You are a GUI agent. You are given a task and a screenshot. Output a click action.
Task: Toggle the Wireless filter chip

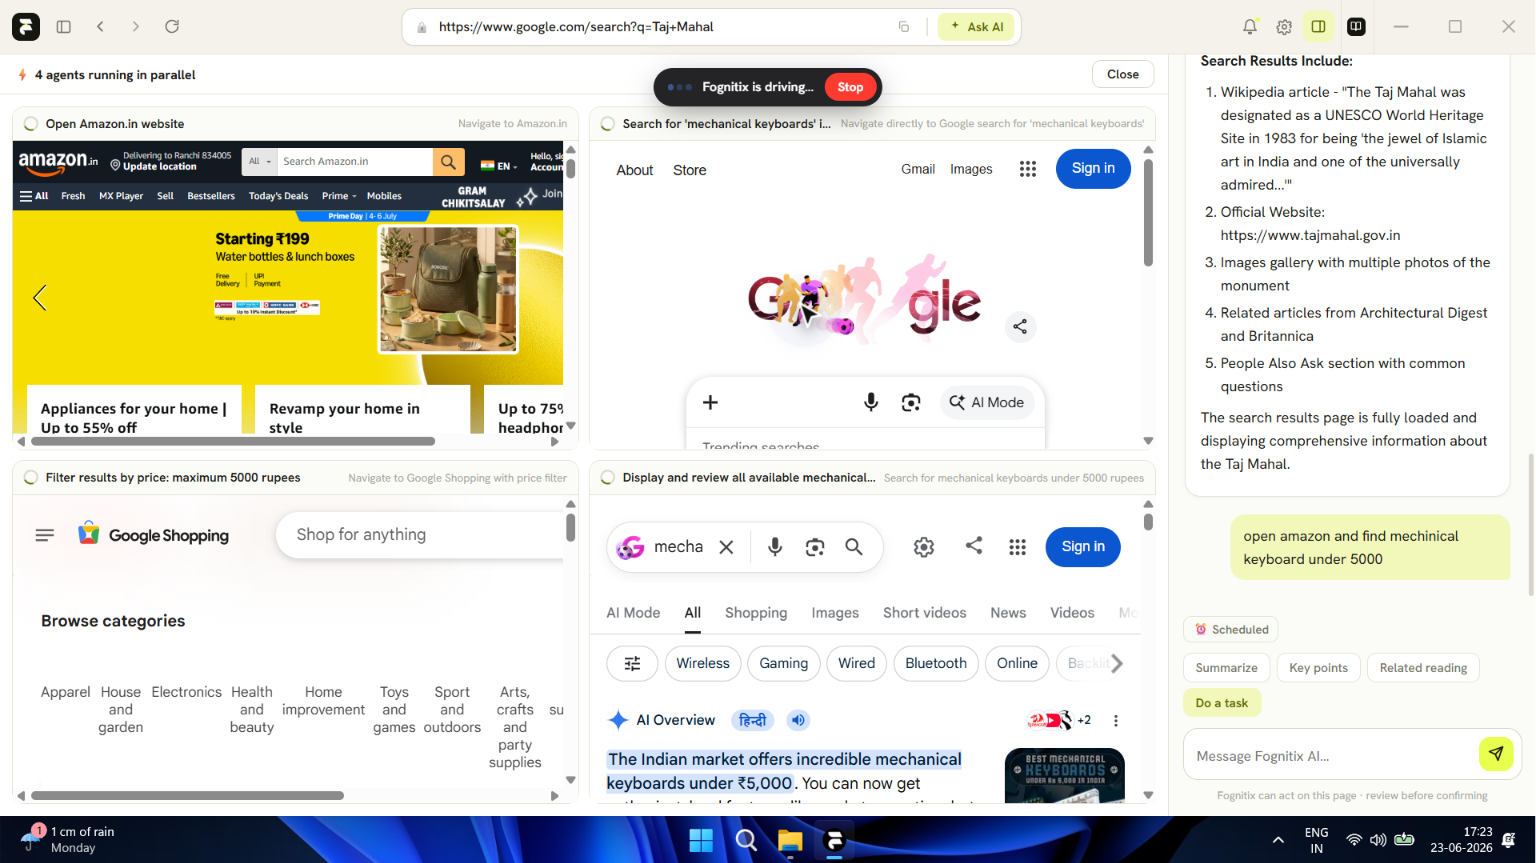click(x=703, y=663)
